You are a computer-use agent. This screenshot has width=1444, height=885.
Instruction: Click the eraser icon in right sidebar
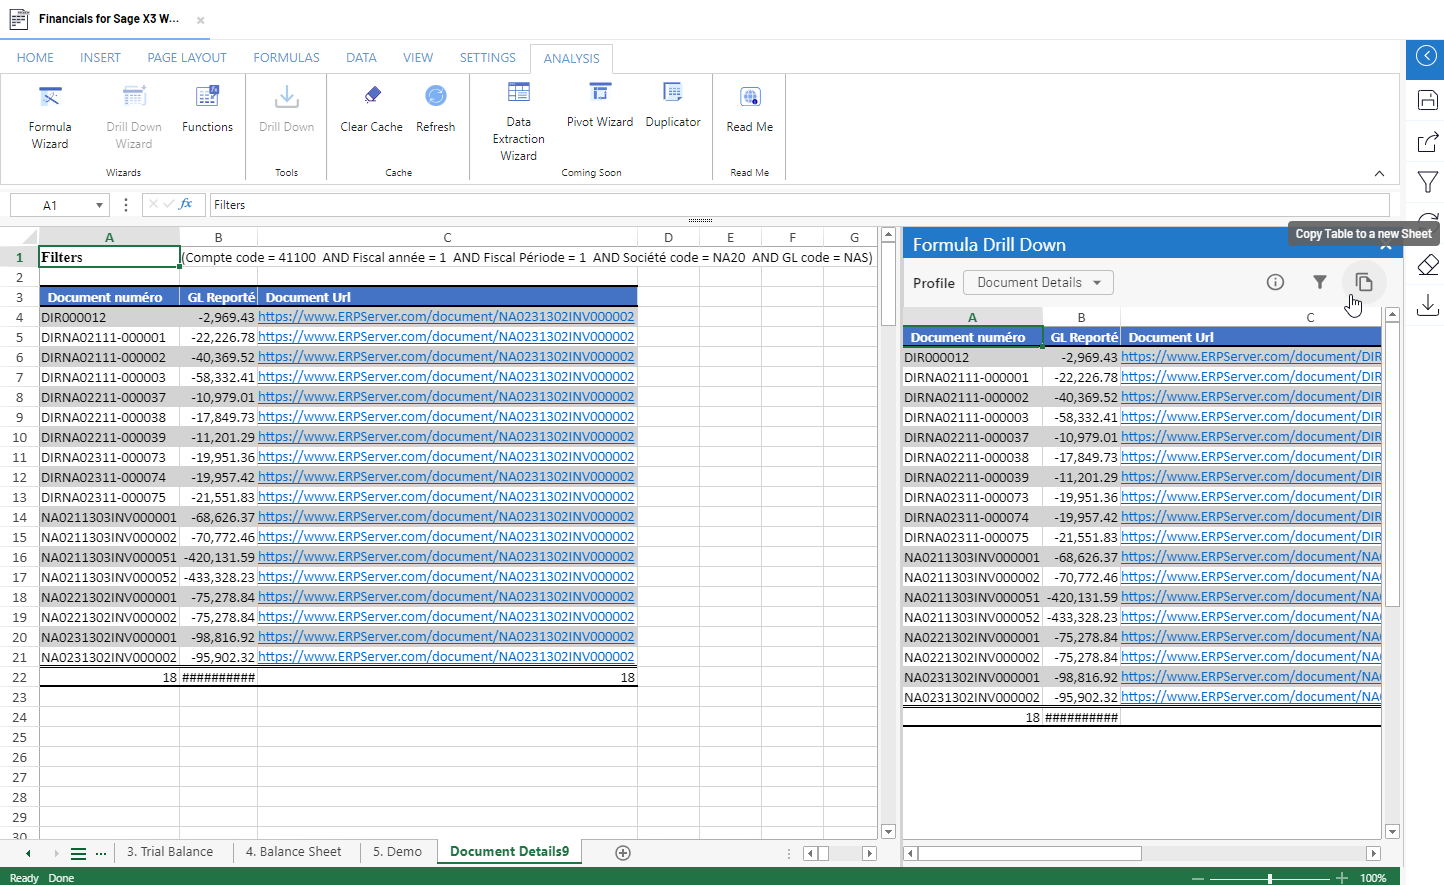pos(1427,265)
